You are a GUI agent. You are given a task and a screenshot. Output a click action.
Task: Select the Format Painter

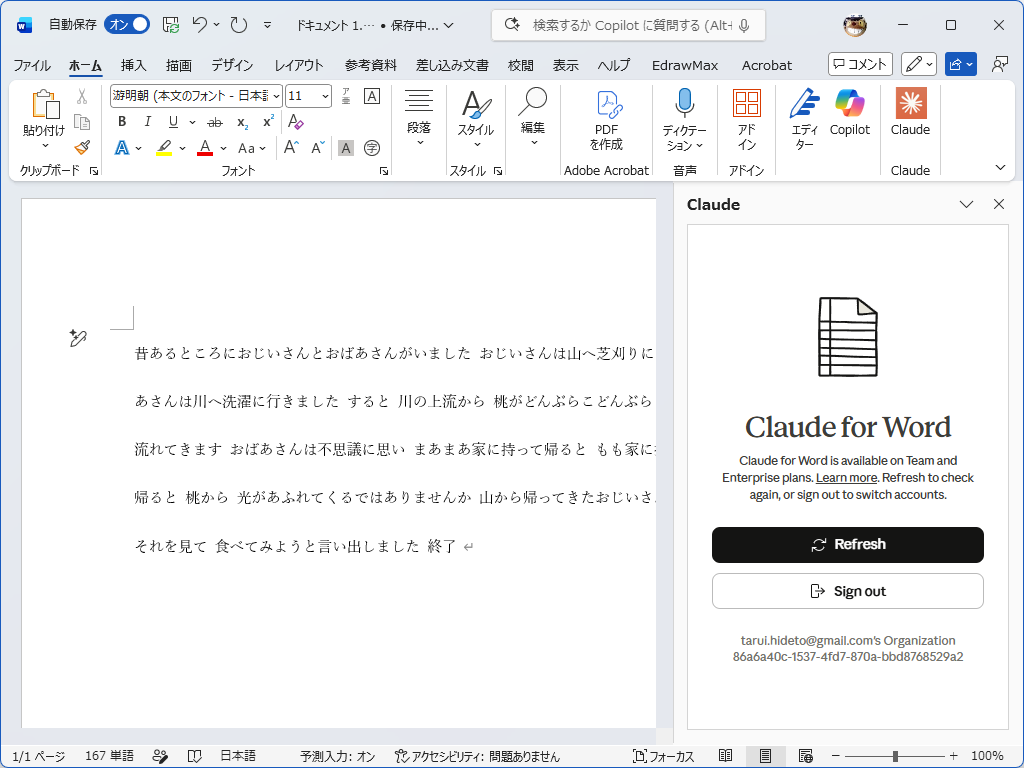coord(84,146)
